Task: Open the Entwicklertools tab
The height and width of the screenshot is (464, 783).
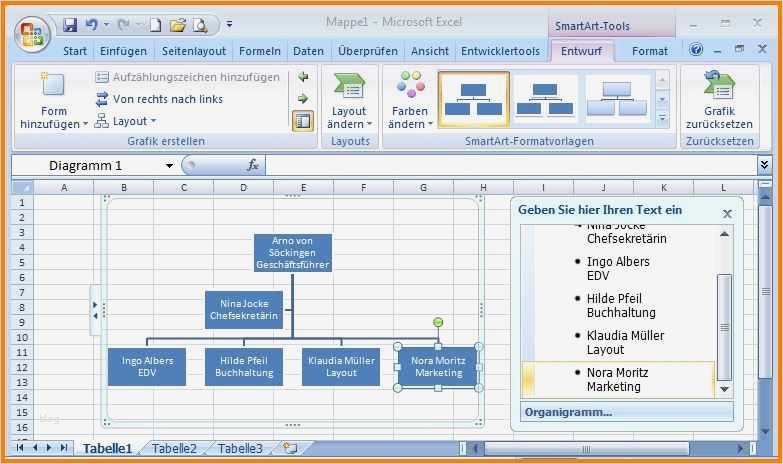Action: point(500,51)
